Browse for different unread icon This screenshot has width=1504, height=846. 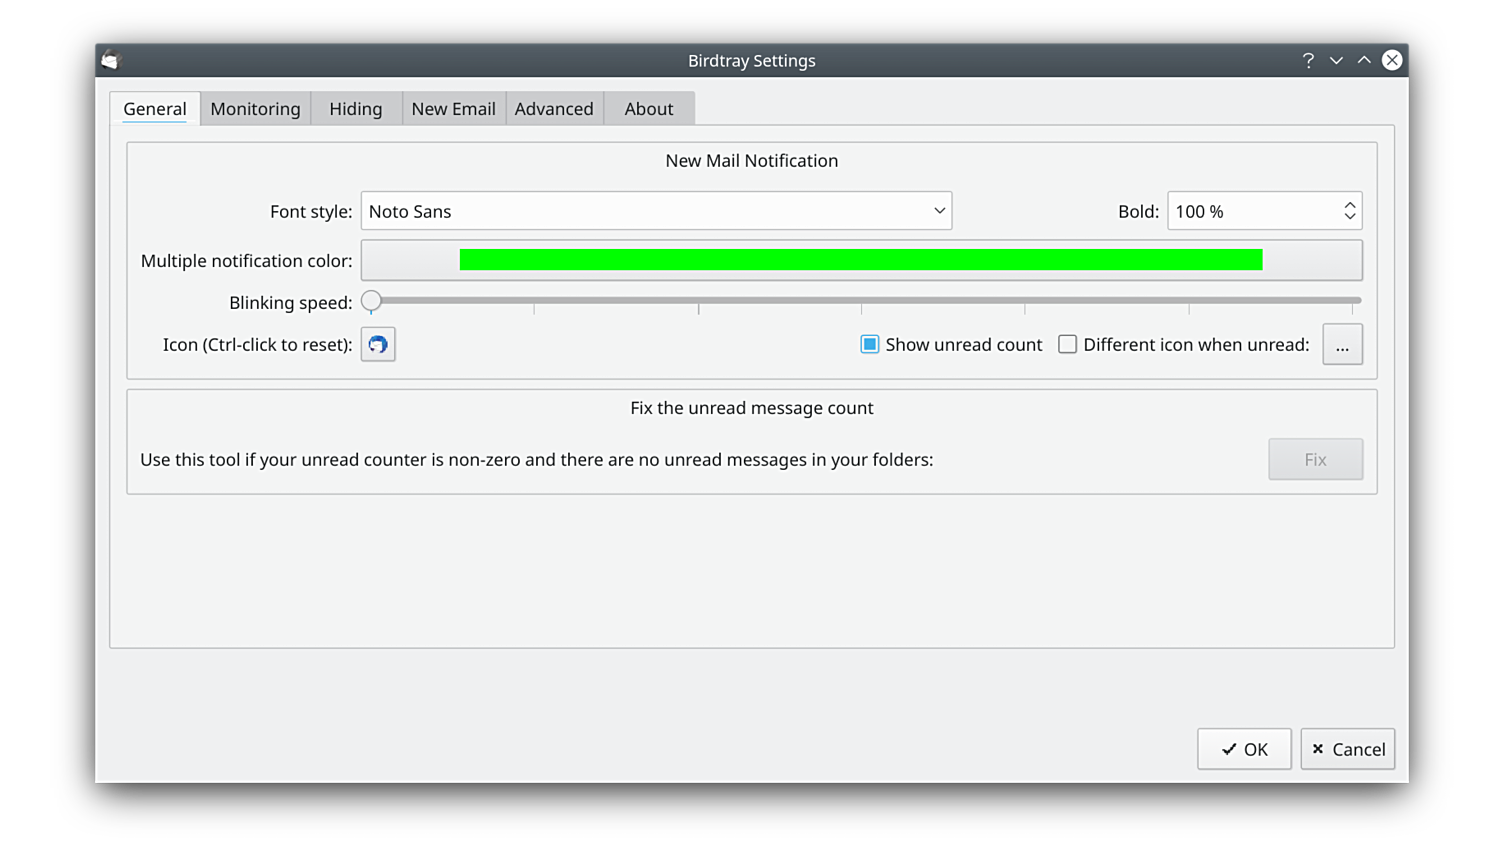click(x=1342, y=344)
